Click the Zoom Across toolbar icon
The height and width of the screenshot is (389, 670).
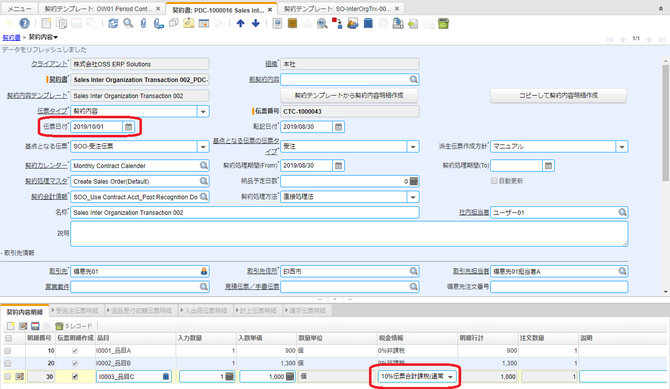[322, 24]
